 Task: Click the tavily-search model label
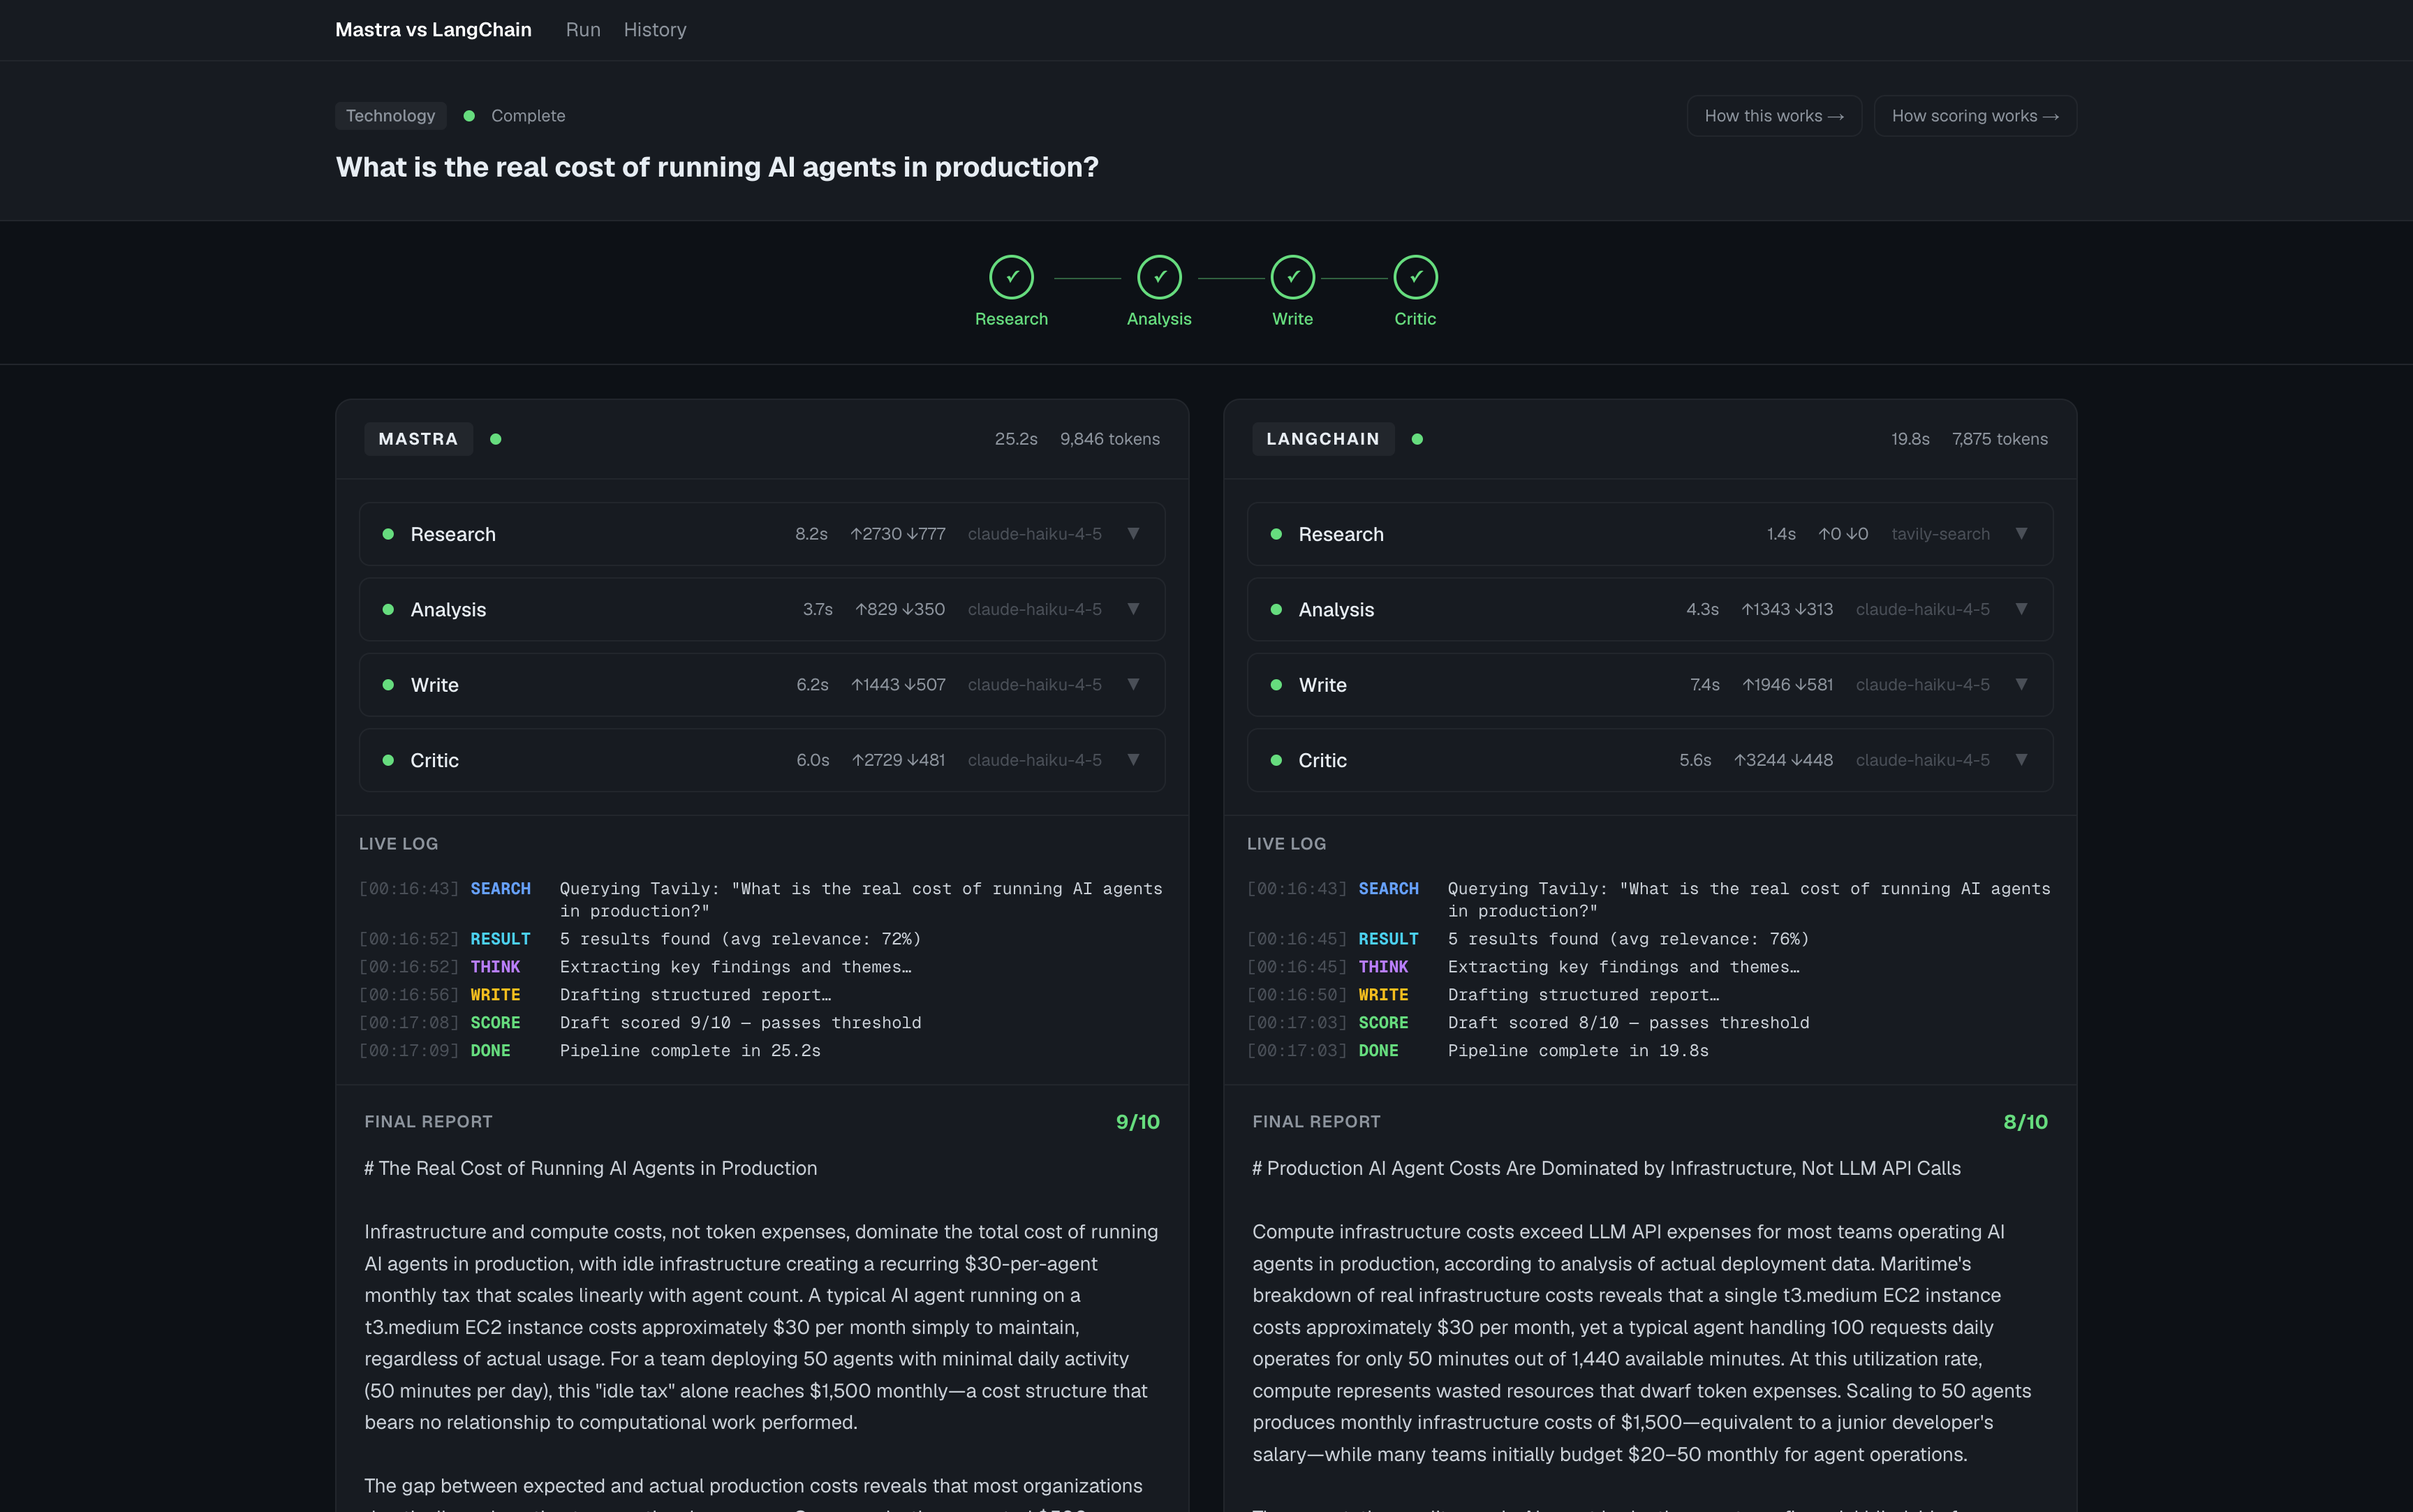pyautogui.click(x=1940, y=534)
